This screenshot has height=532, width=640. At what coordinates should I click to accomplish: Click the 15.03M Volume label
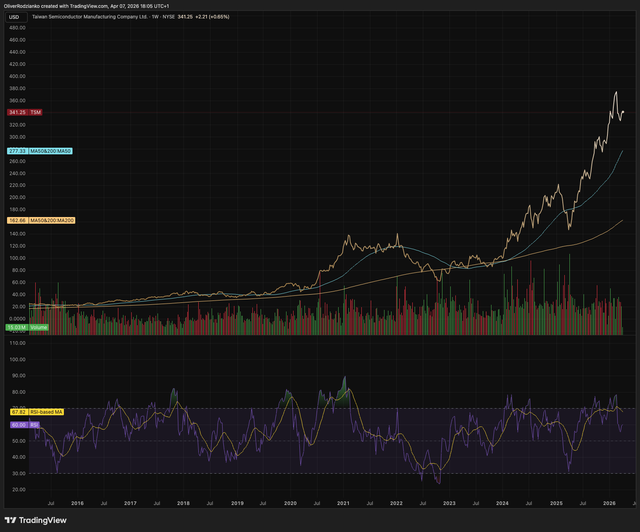click(27, 327)
